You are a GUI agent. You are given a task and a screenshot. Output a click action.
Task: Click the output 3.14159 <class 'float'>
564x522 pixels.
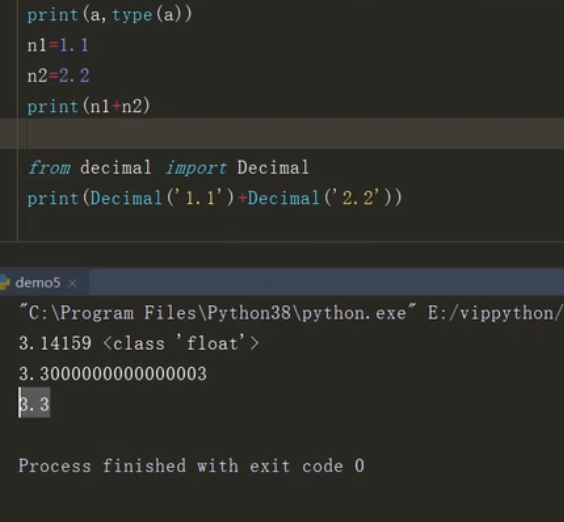click(x=139, y=343)
